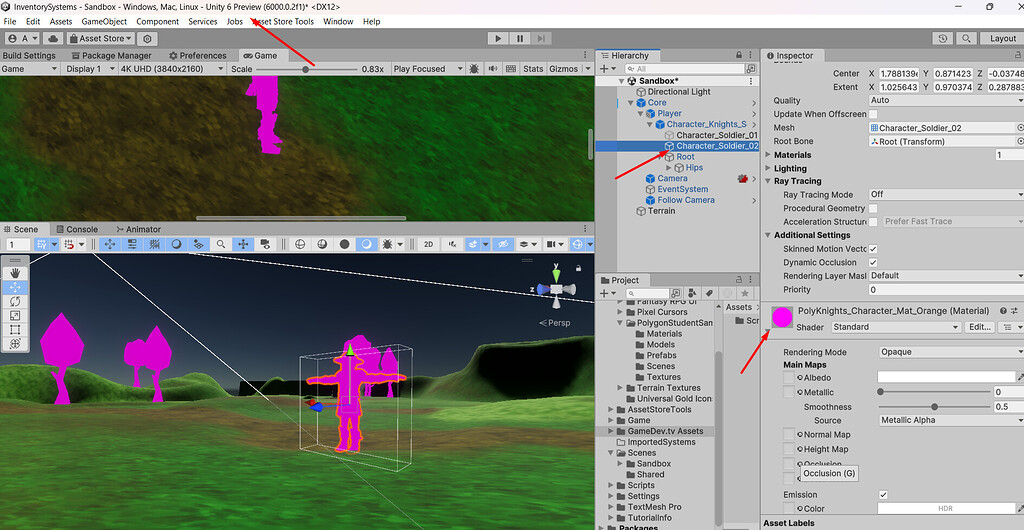1024x530 pixels.
Task: Enable Update When Offscreen checkbox
Action: [x=873, y=114]
